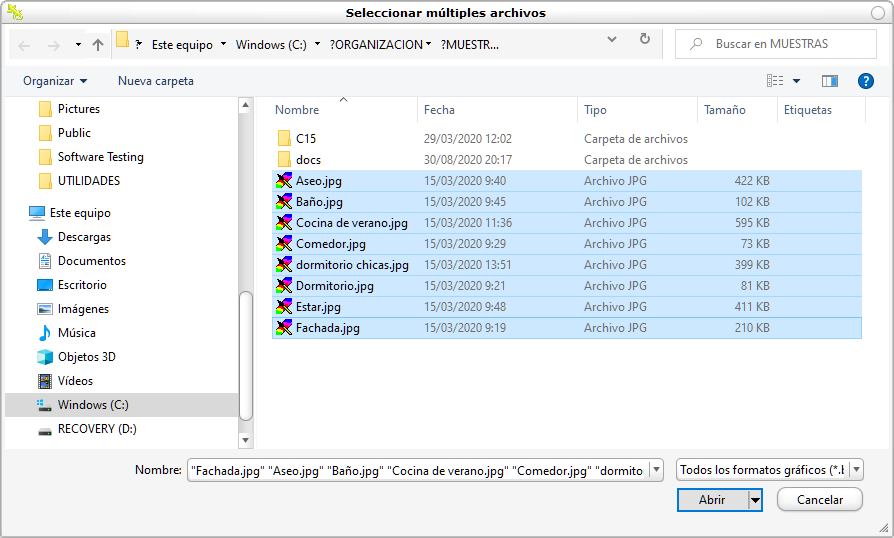The height and width of the screenshot is (538, 894).
Task: Click Nueva carpeta in toolbar
Action: tap(156, 81)
